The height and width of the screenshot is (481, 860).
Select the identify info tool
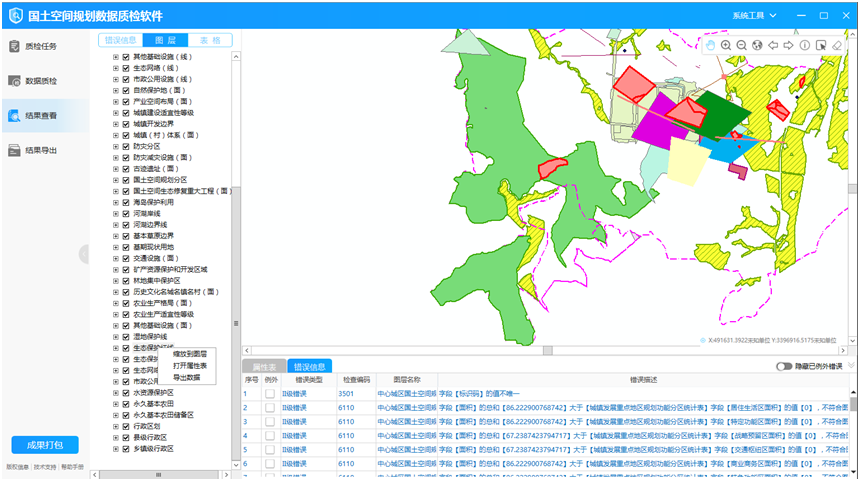pos(805,46)
